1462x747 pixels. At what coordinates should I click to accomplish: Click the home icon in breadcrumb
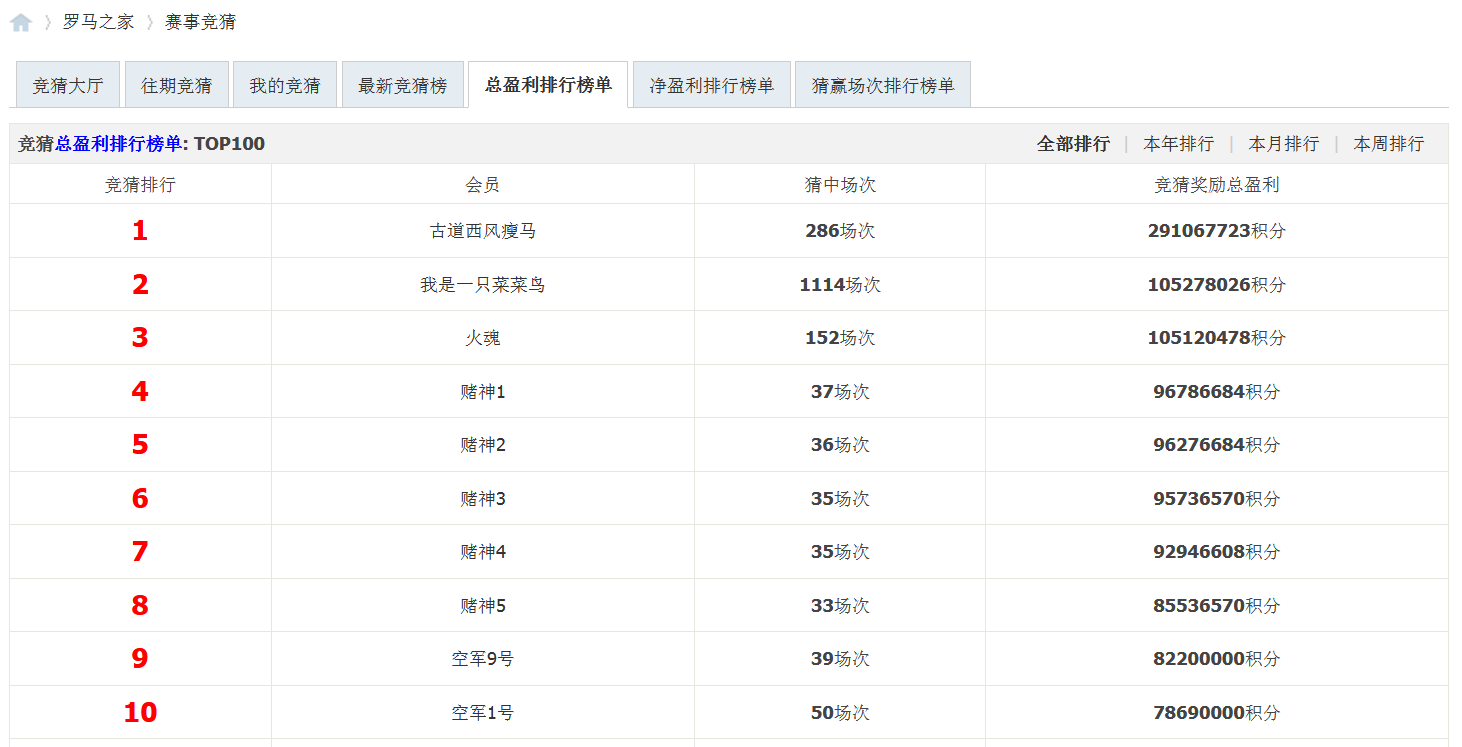pyautogui.click(x=21, y=22)
